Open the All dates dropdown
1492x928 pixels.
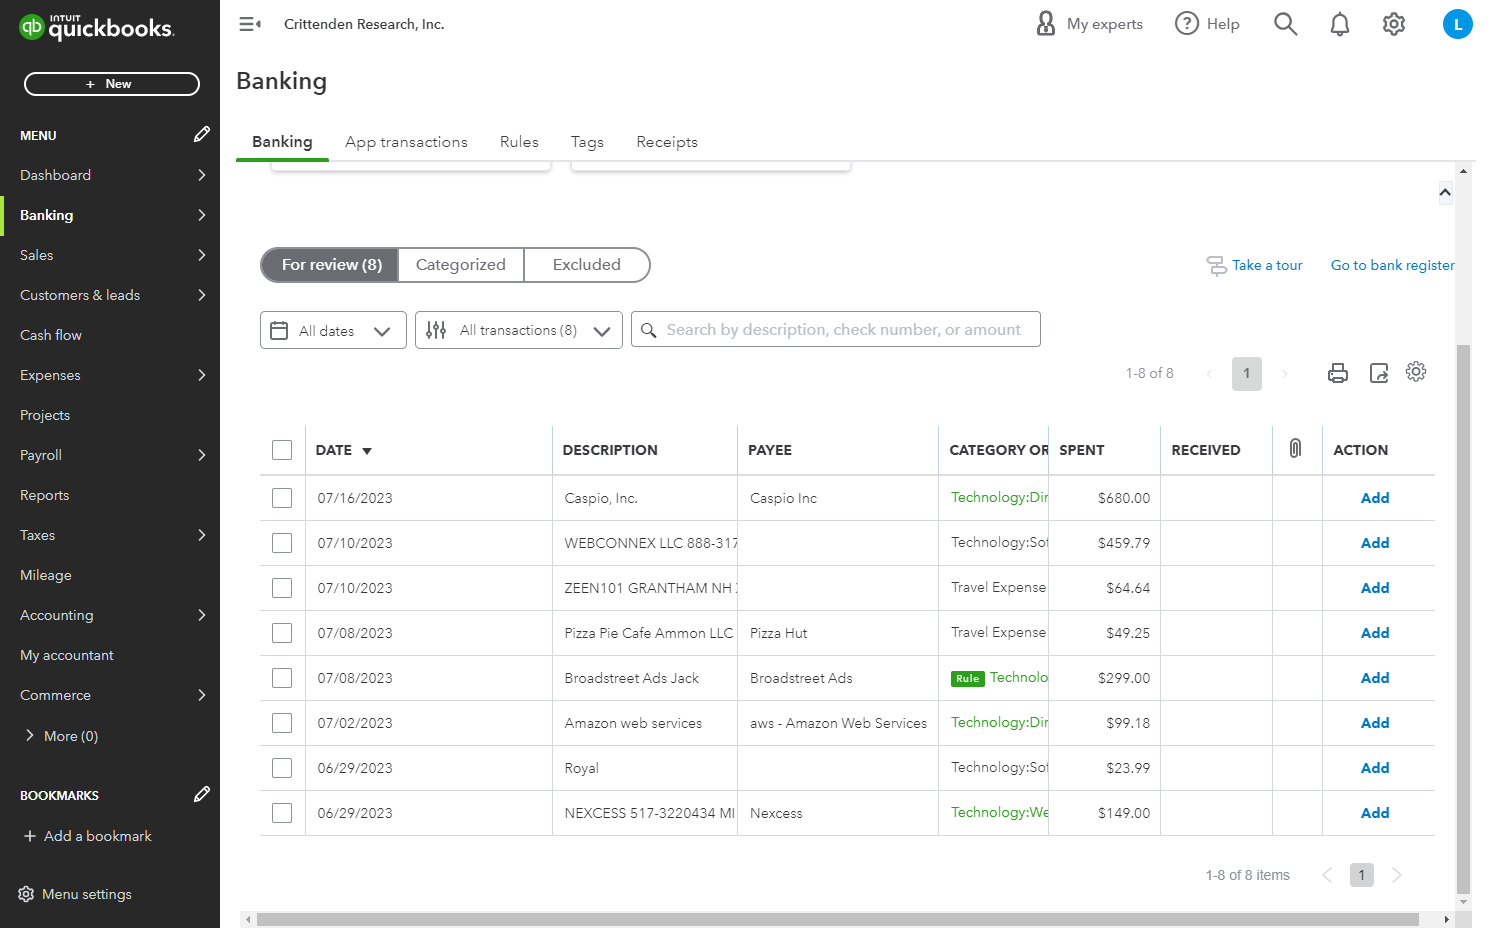pos(333,330)
